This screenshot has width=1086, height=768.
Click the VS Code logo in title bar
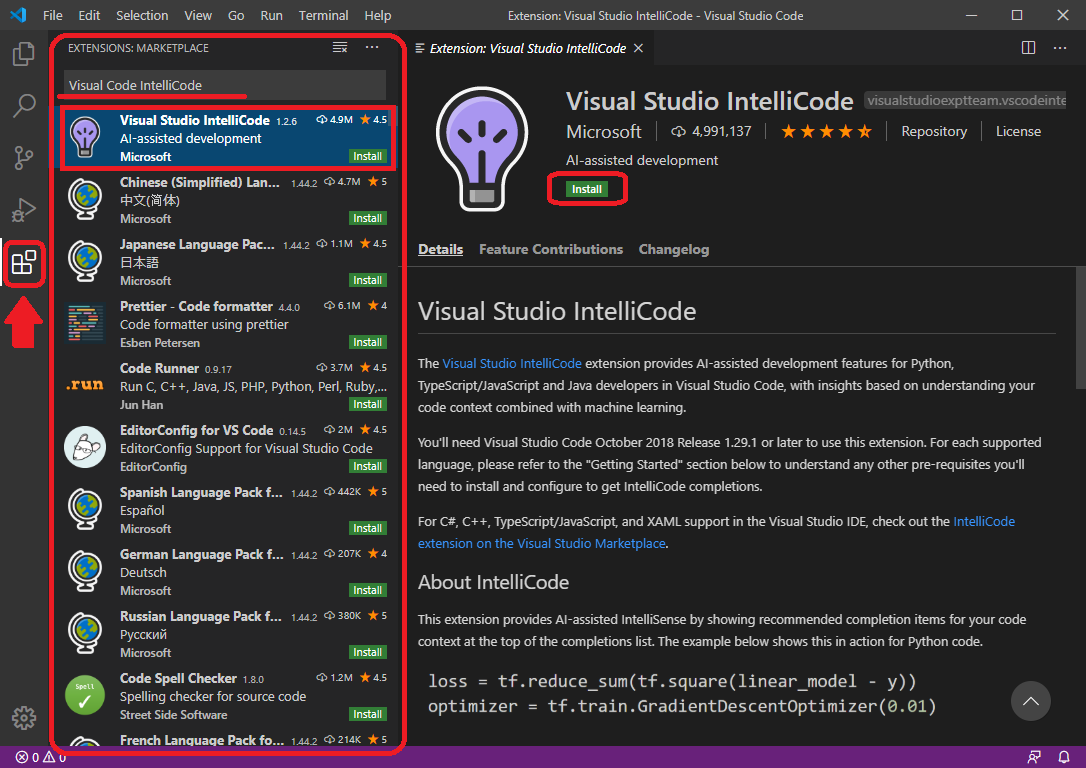[19, 15]
